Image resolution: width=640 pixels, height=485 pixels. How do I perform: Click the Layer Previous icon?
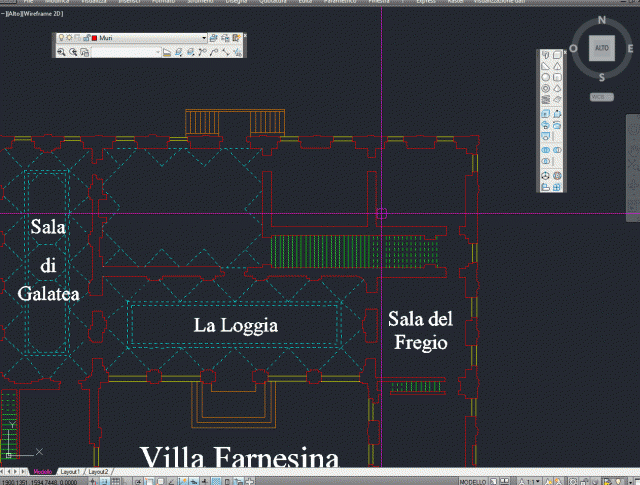pyautogui.click(x=225, y=38)
